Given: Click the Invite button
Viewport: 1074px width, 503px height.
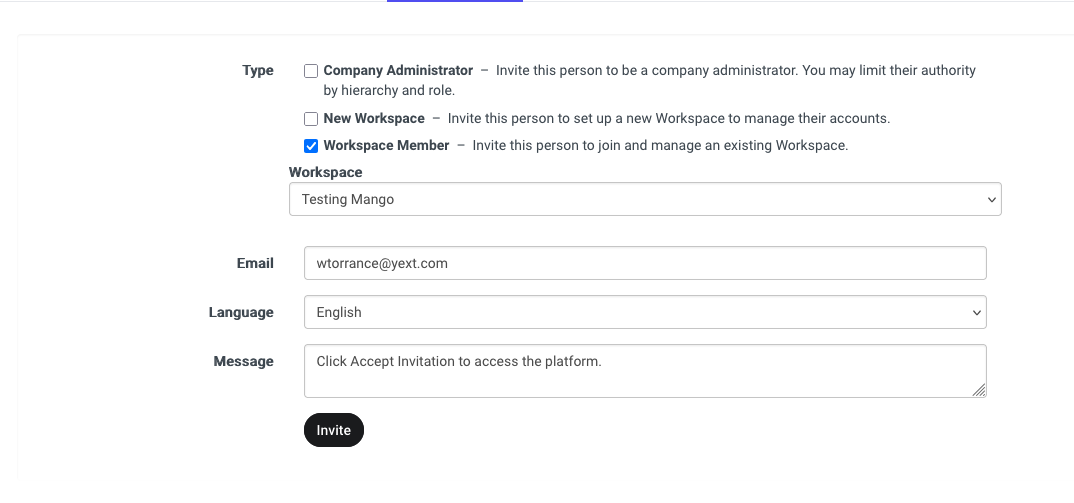Looking at the screenshot, I should click(x=334, y=430).
